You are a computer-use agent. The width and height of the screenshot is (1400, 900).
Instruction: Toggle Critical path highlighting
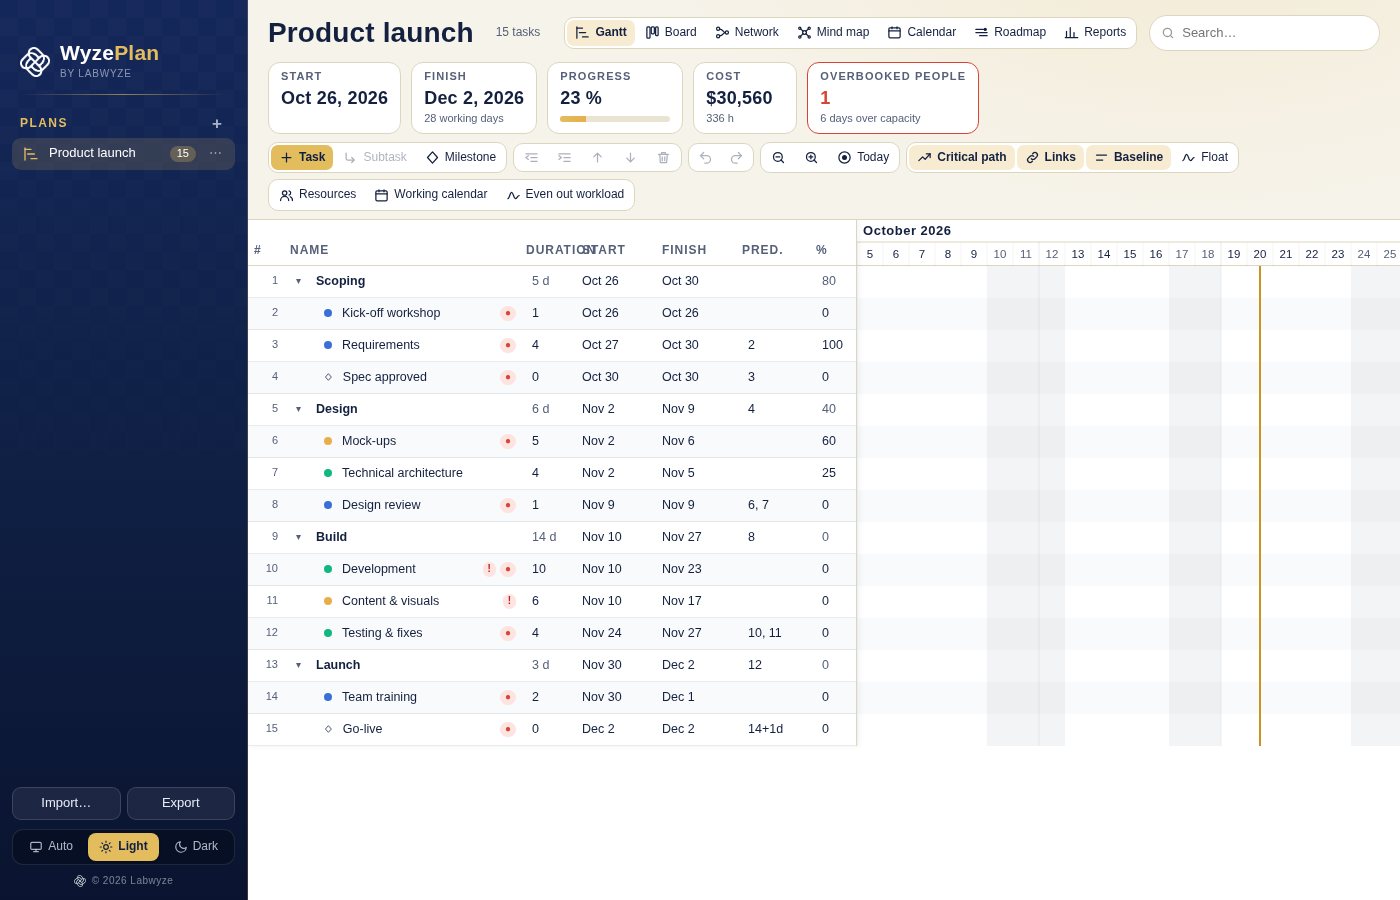point(962,157)
